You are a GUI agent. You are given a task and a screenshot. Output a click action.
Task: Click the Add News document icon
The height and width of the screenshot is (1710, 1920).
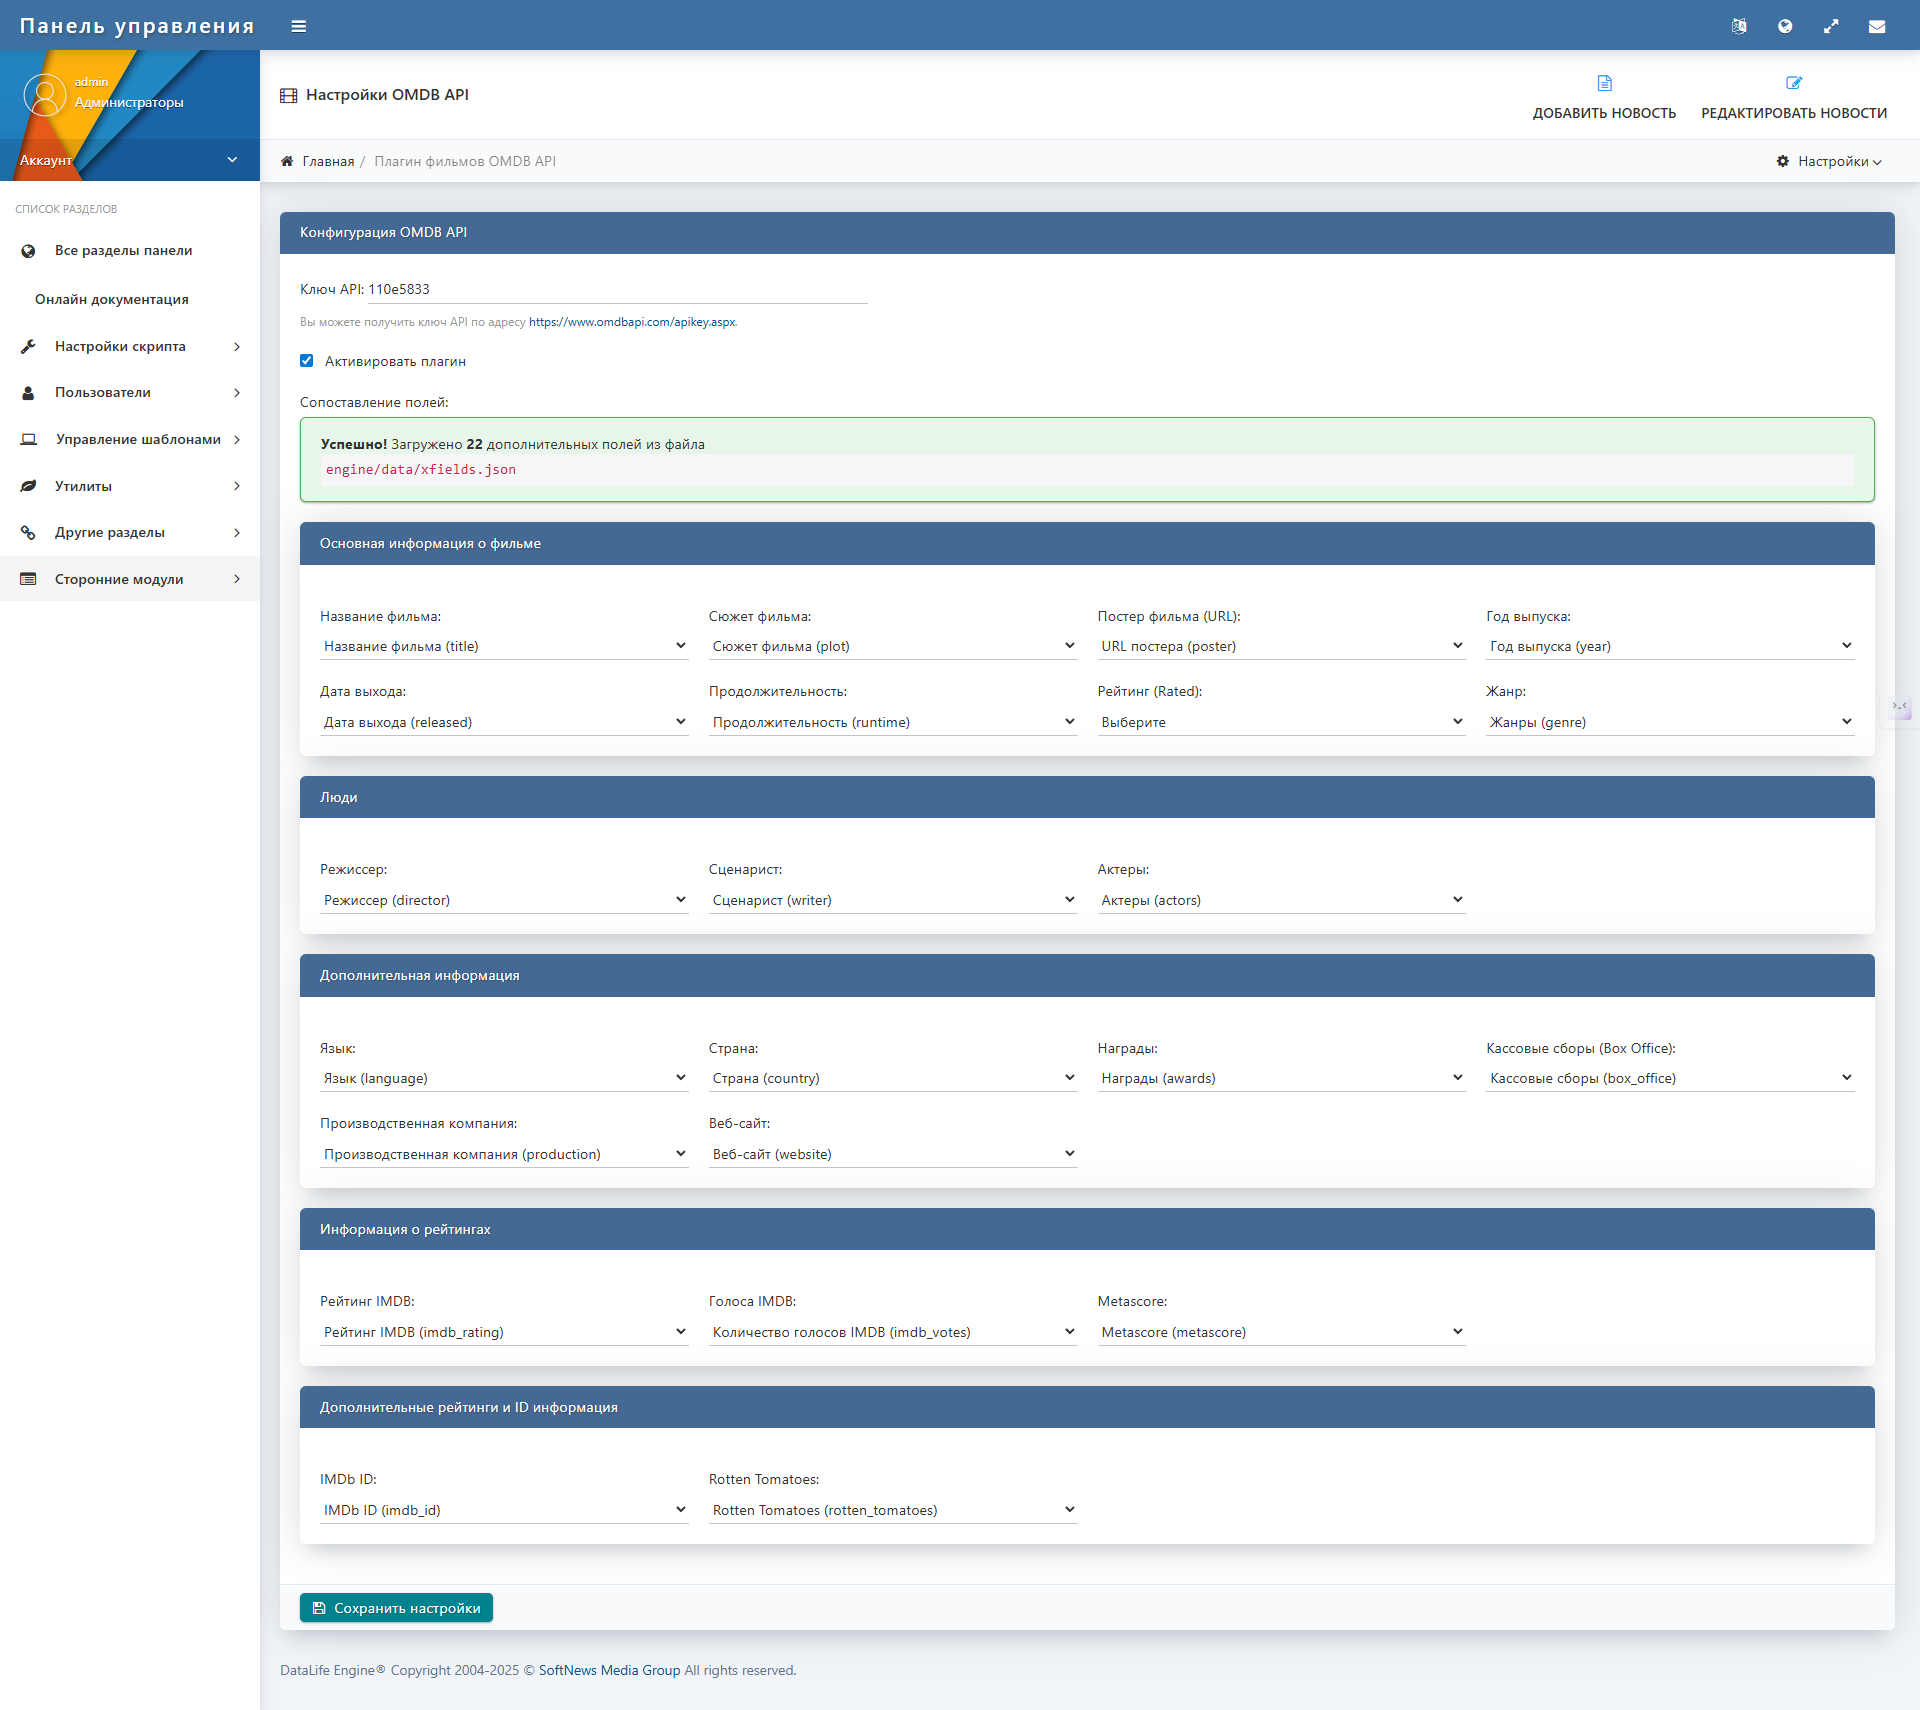point(1604,83)
